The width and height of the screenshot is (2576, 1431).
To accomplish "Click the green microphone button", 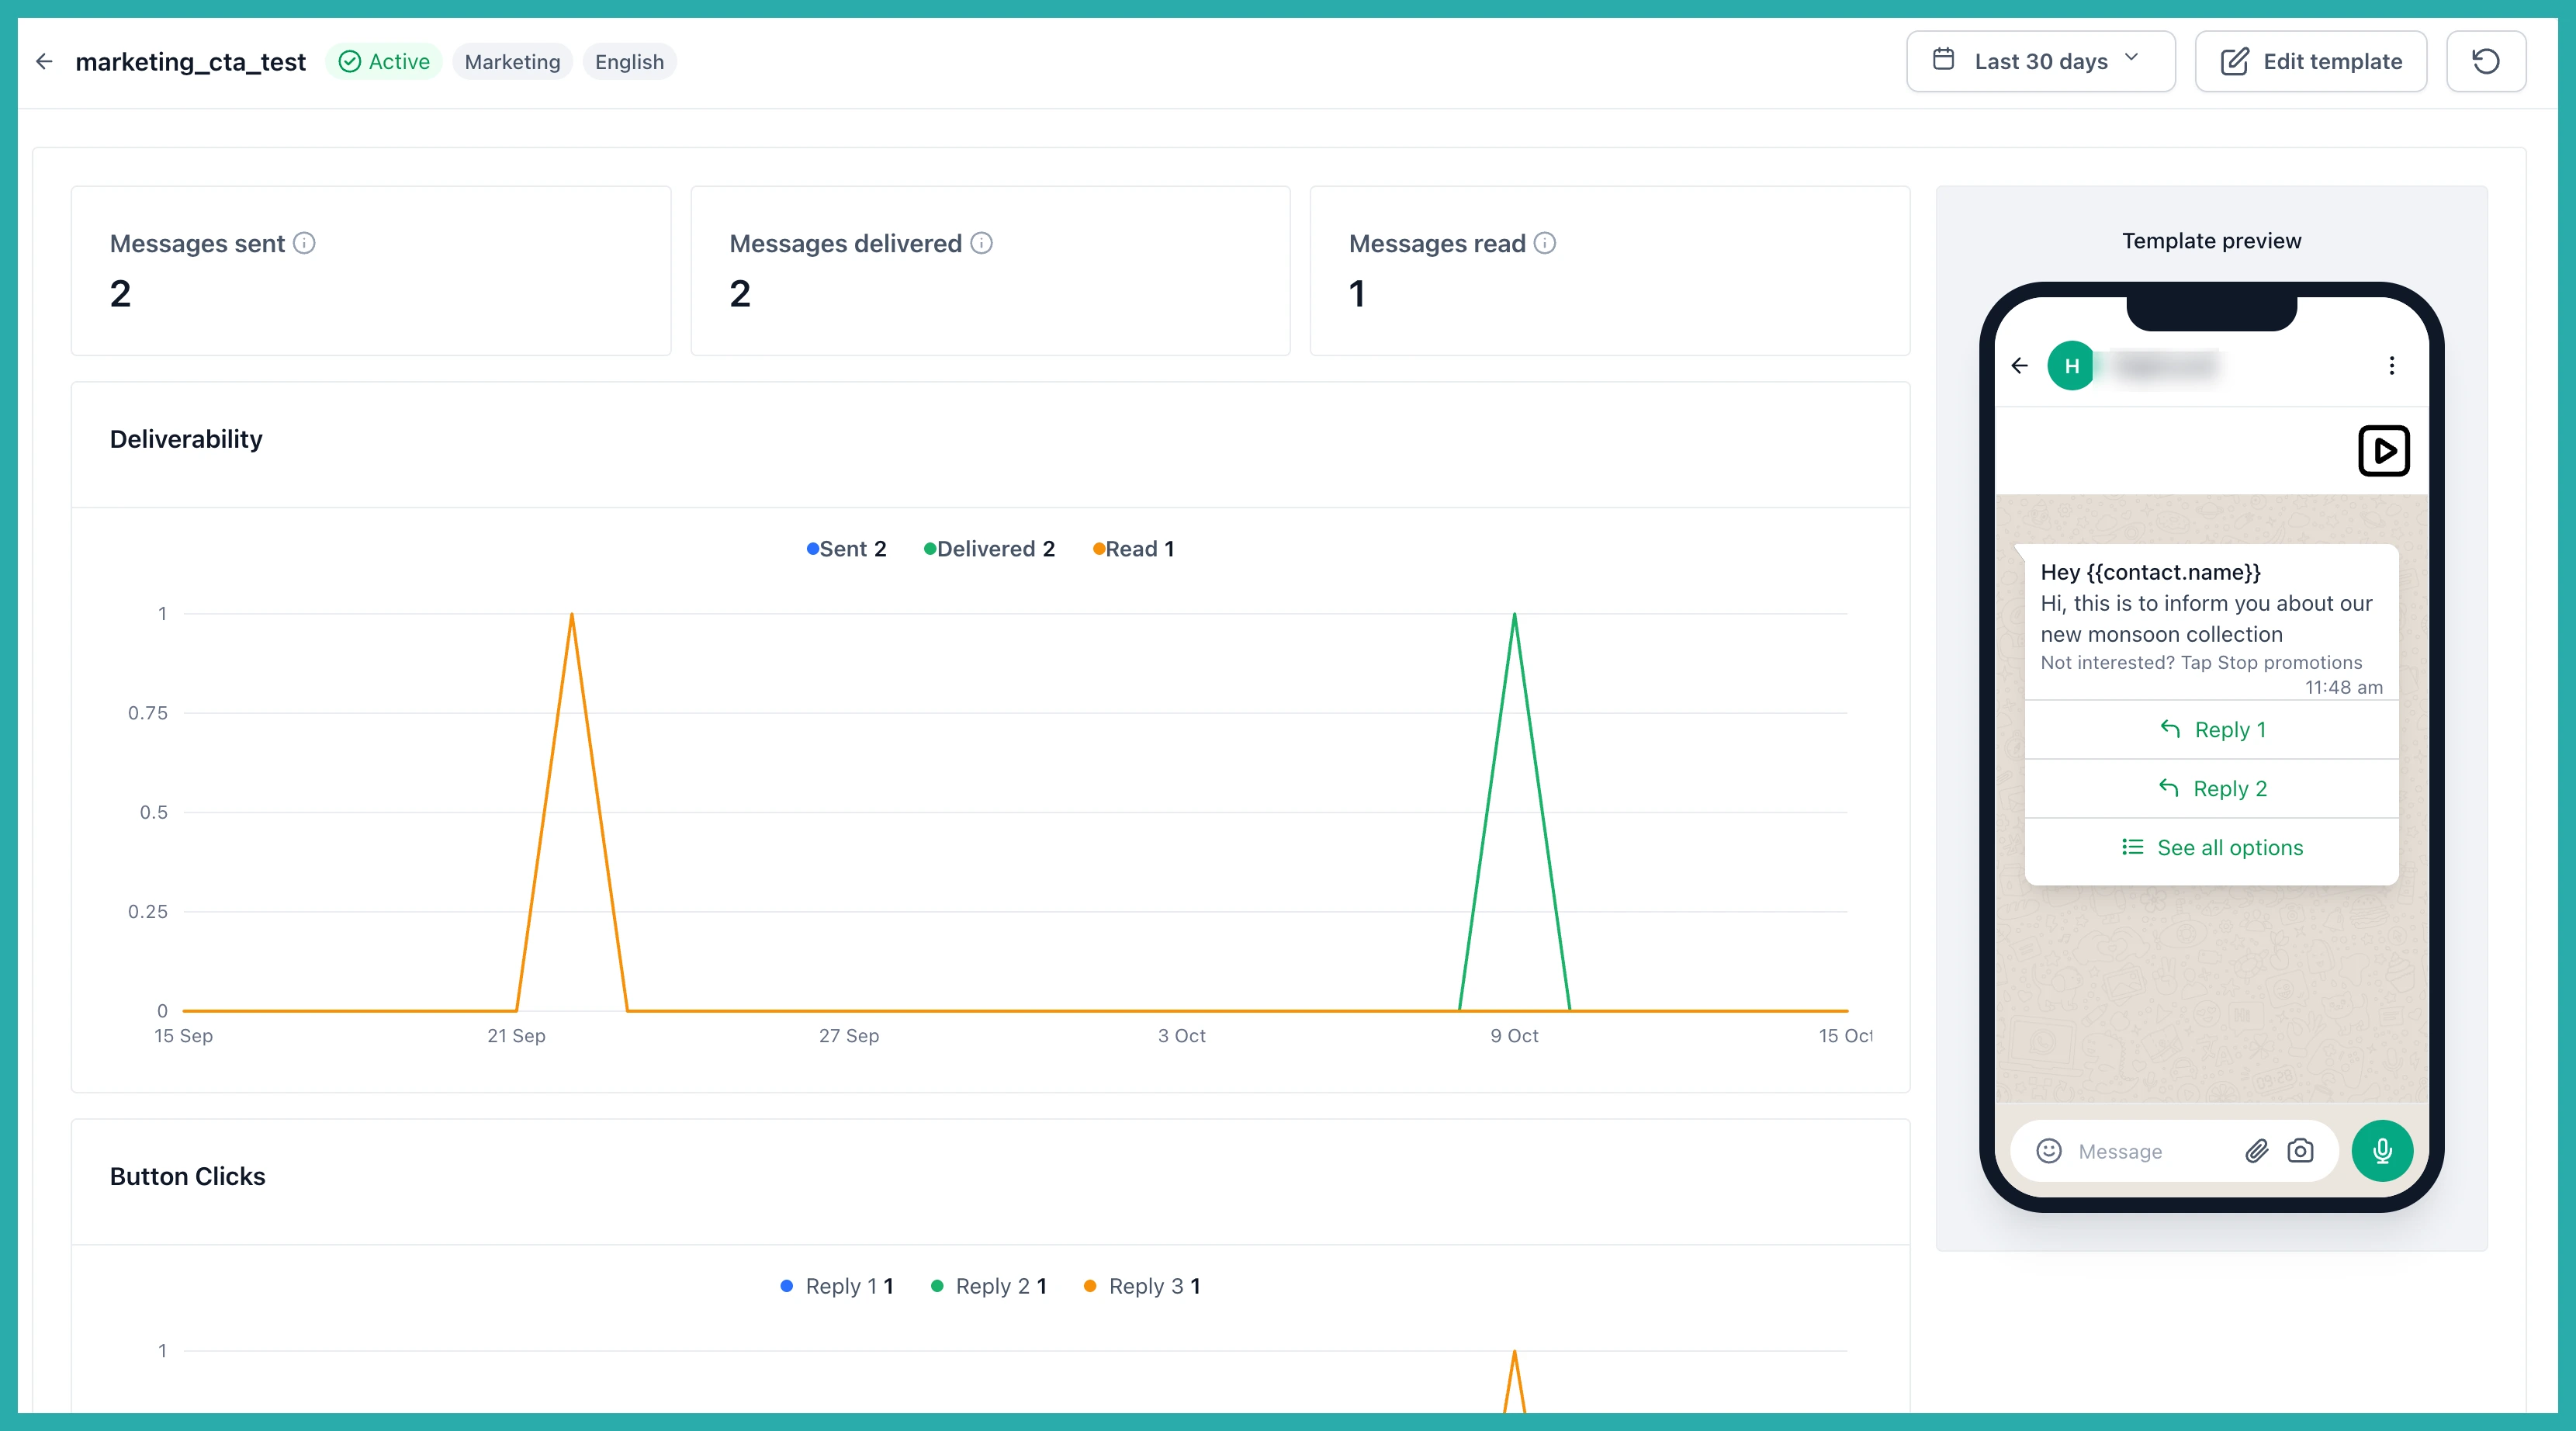I will 2382,1151.
